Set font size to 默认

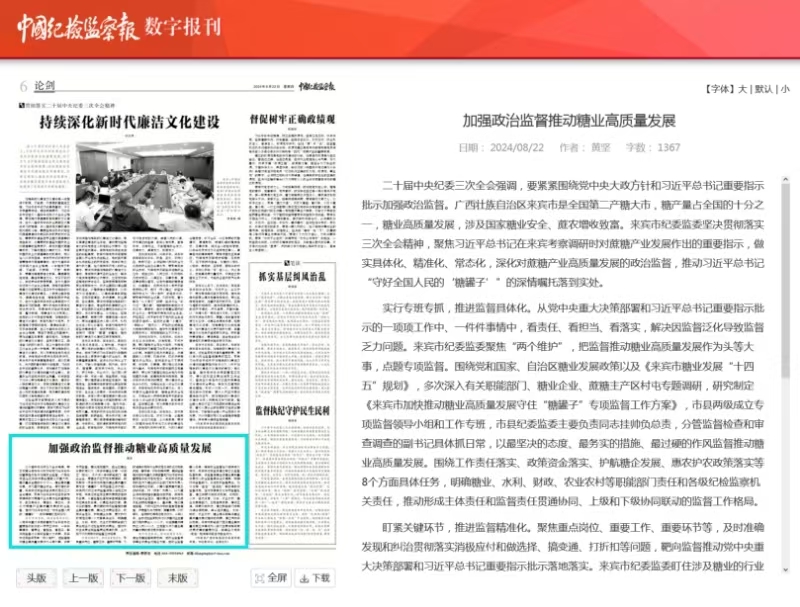[763, 89]
